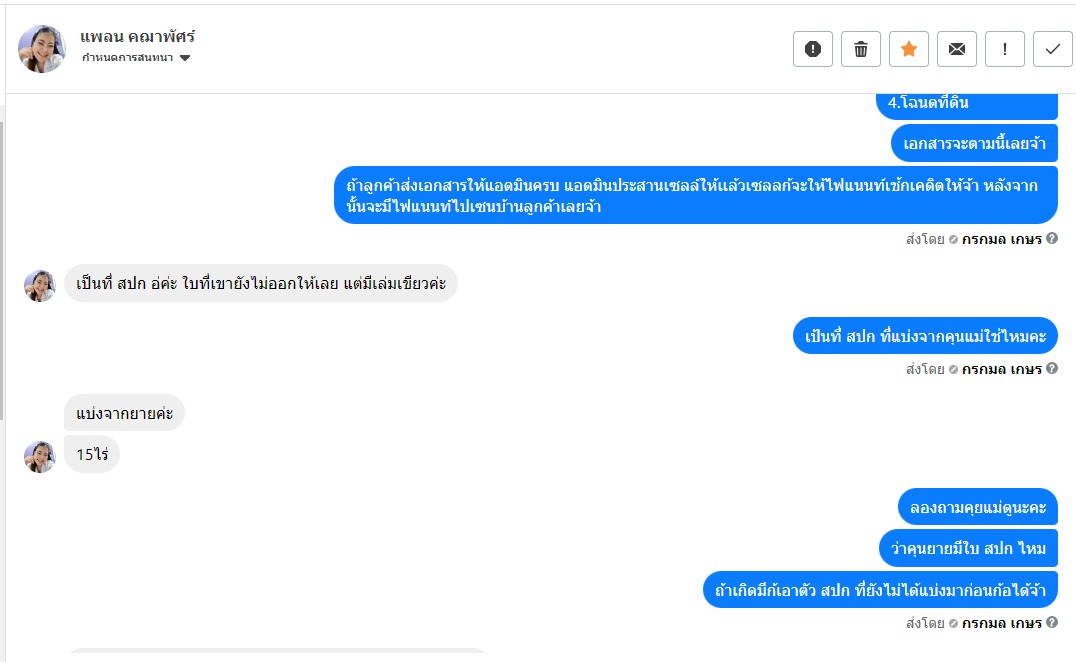Image resolution: width=1076 pixels, height=662 pixels.
Task: Click the help icon under last sent message
Action: [x=1051, y=623]
